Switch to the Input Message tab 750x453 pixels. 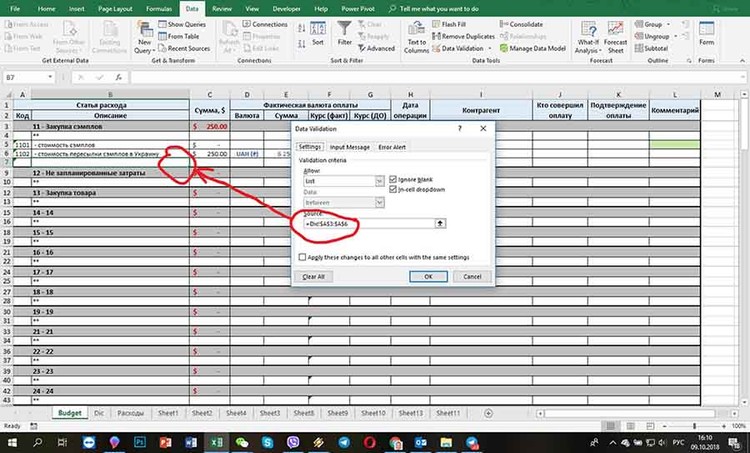[349, 147]
